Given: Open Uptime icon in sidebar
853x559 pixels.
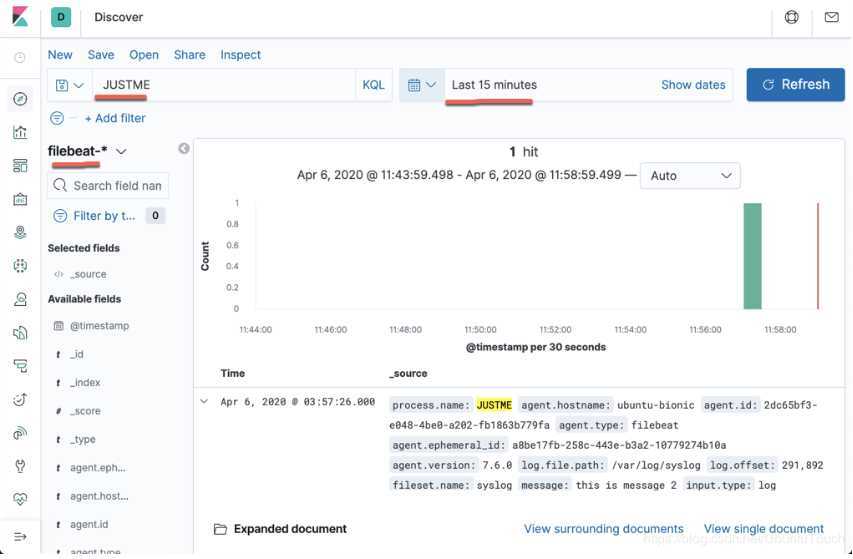Looking at the screenshot, I should coord(20,400).
